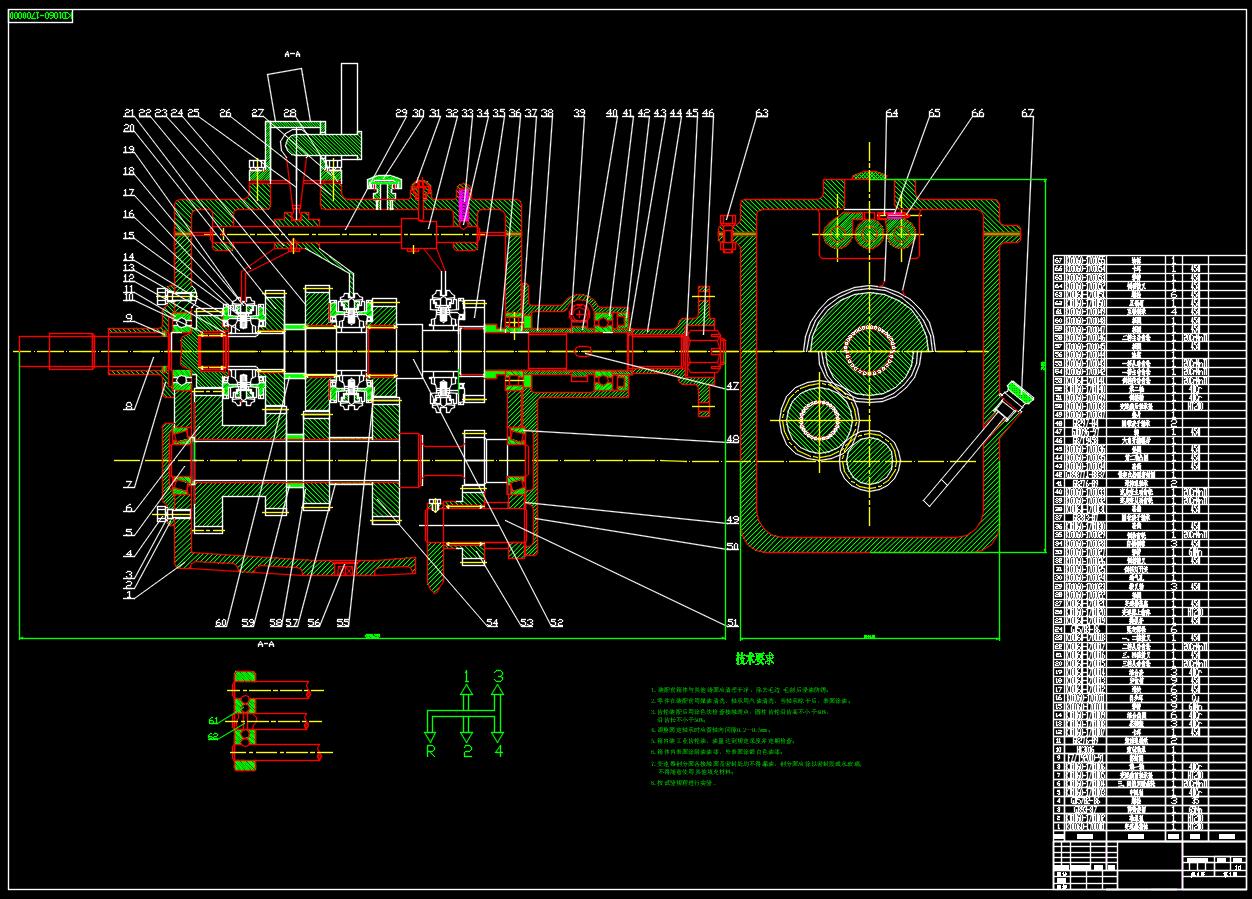Screen dimensions: 1252x899
Task: Select the green technical requirements heading
Action: pyautogui.click(x=754, y=659)
